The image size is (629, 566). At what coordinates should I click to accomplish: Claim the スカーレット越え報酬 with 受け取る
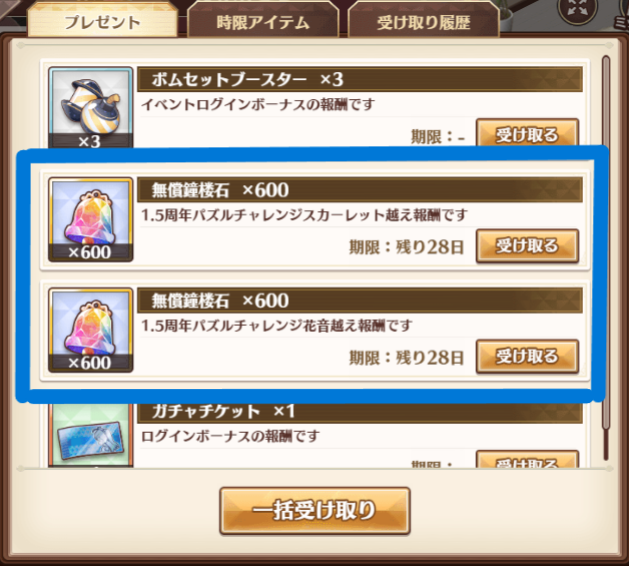click(527, 245)
